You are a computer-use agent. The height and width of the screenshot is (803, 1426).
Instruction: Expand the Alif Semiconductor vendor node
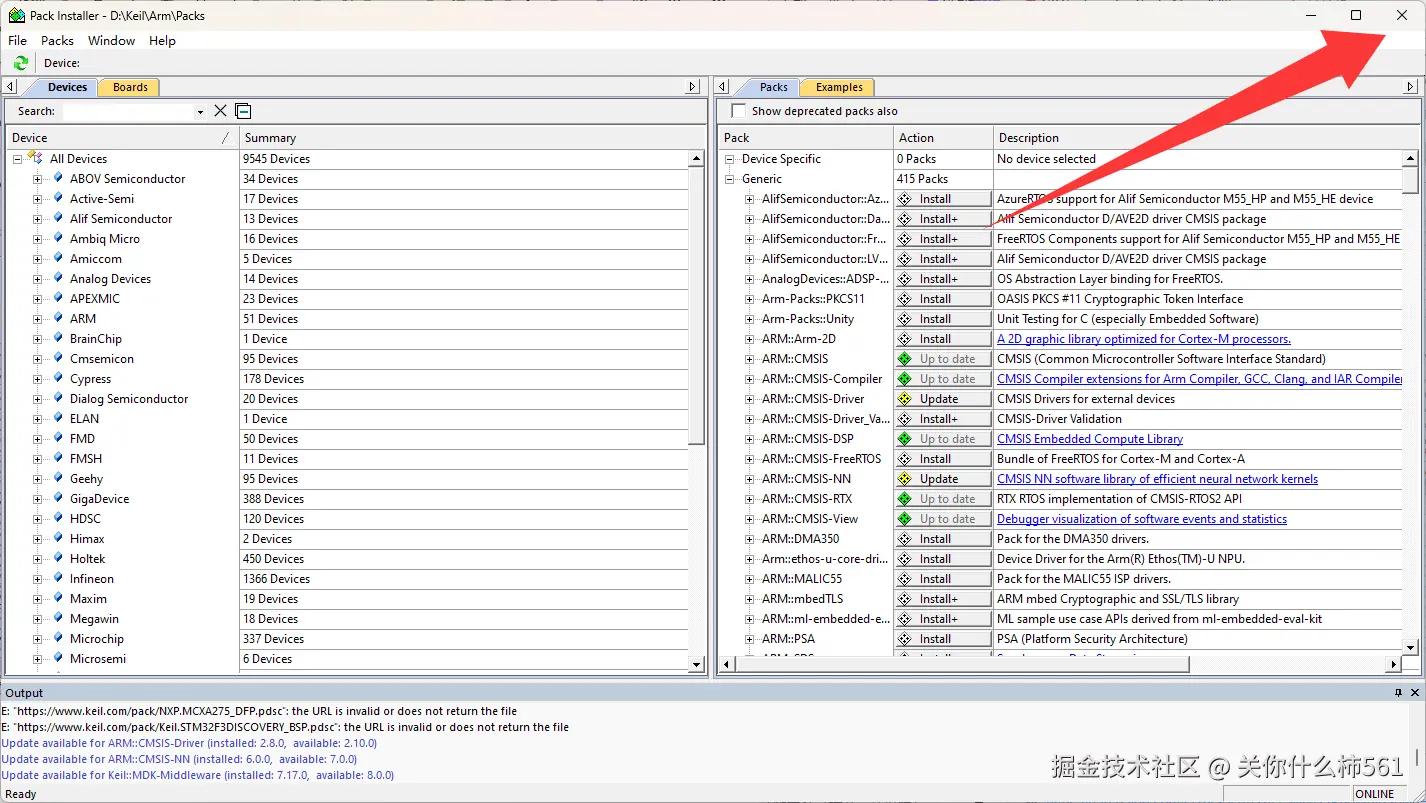(37, 219)
